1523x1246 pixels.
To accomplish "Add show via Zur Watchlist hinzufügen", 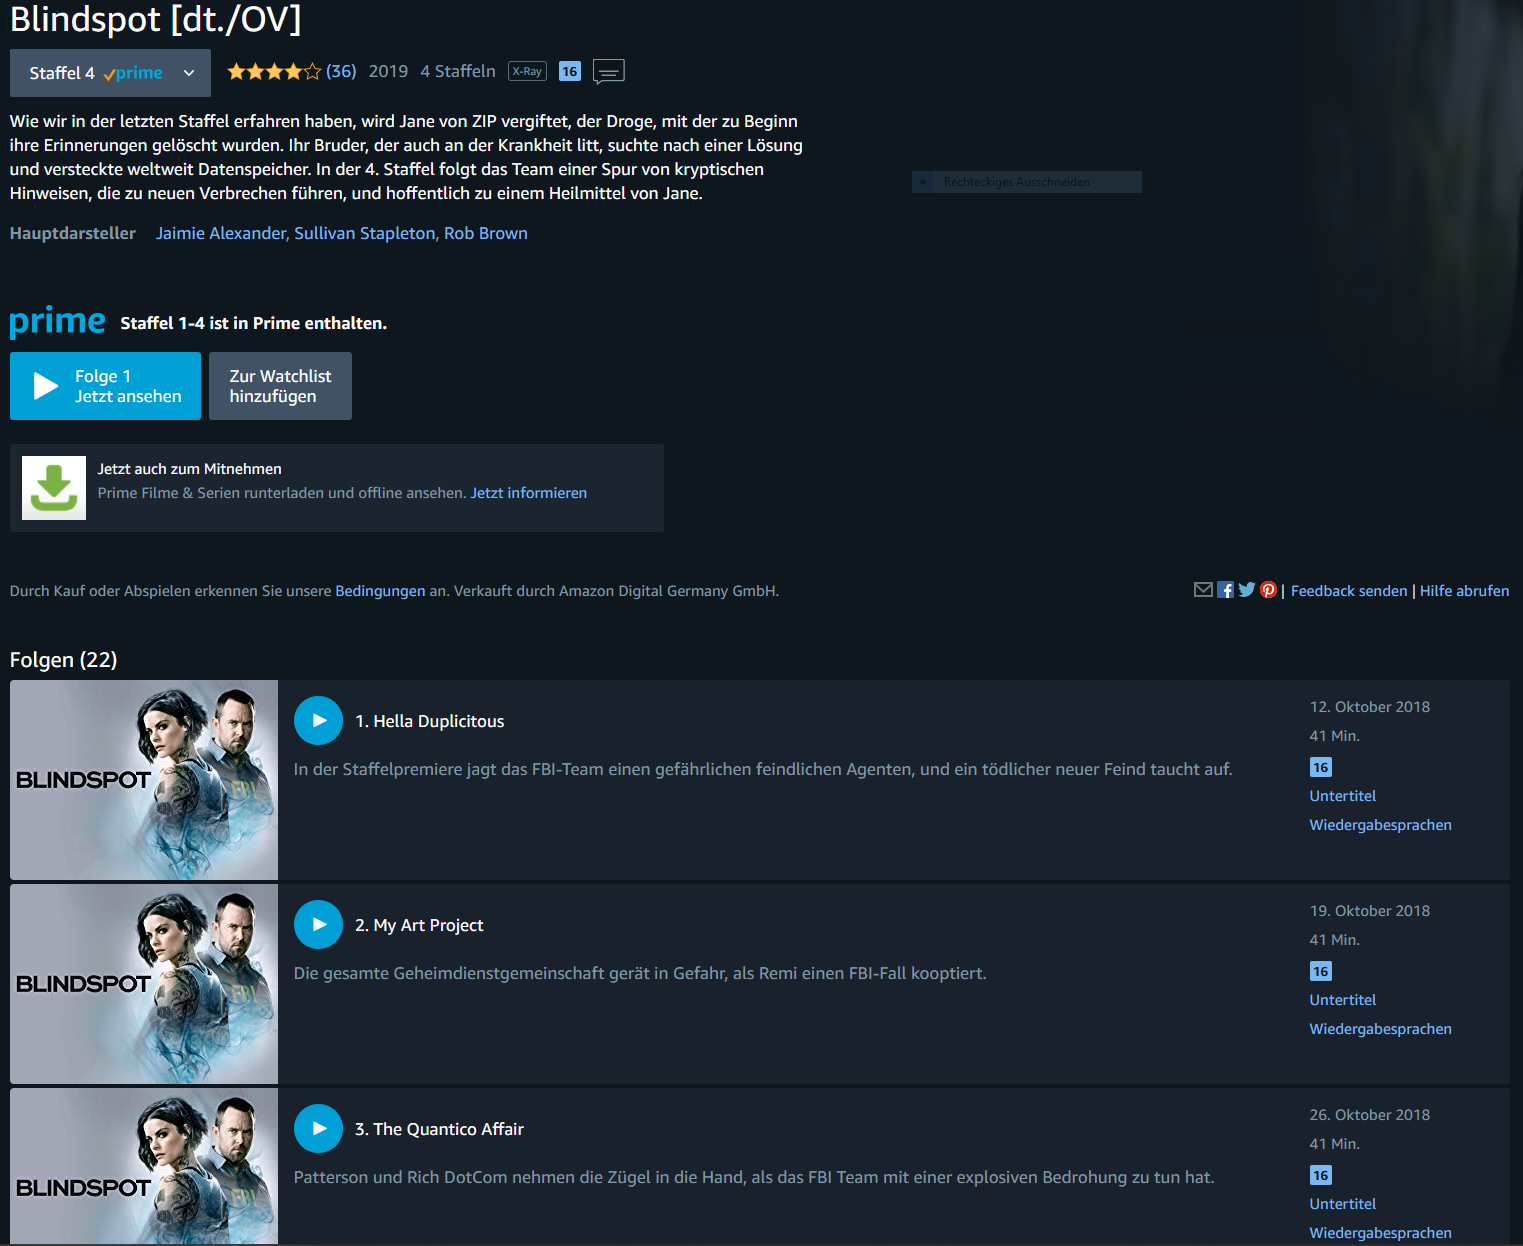I will (x=280, y=386).
